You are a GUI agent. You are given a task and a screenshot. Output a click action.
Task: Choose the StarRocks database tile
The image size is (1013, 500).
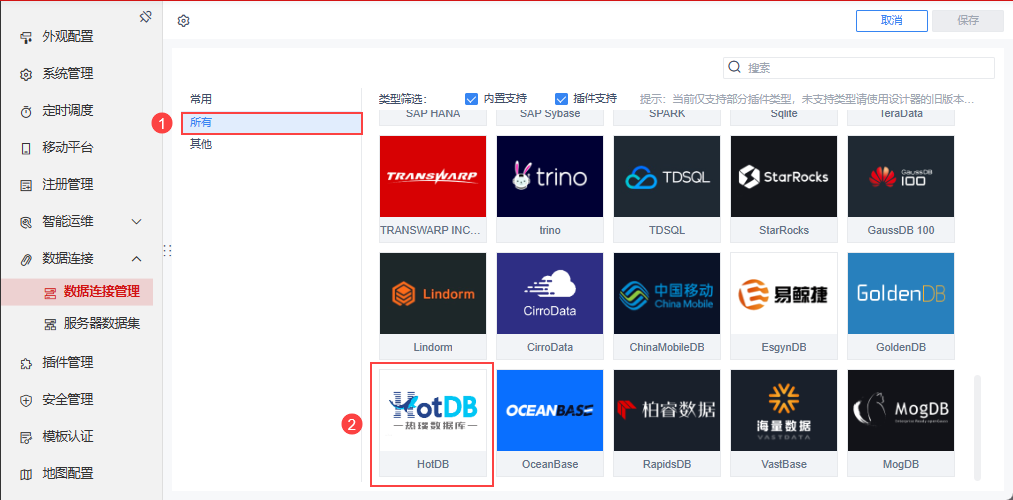[x=784, y=189]
